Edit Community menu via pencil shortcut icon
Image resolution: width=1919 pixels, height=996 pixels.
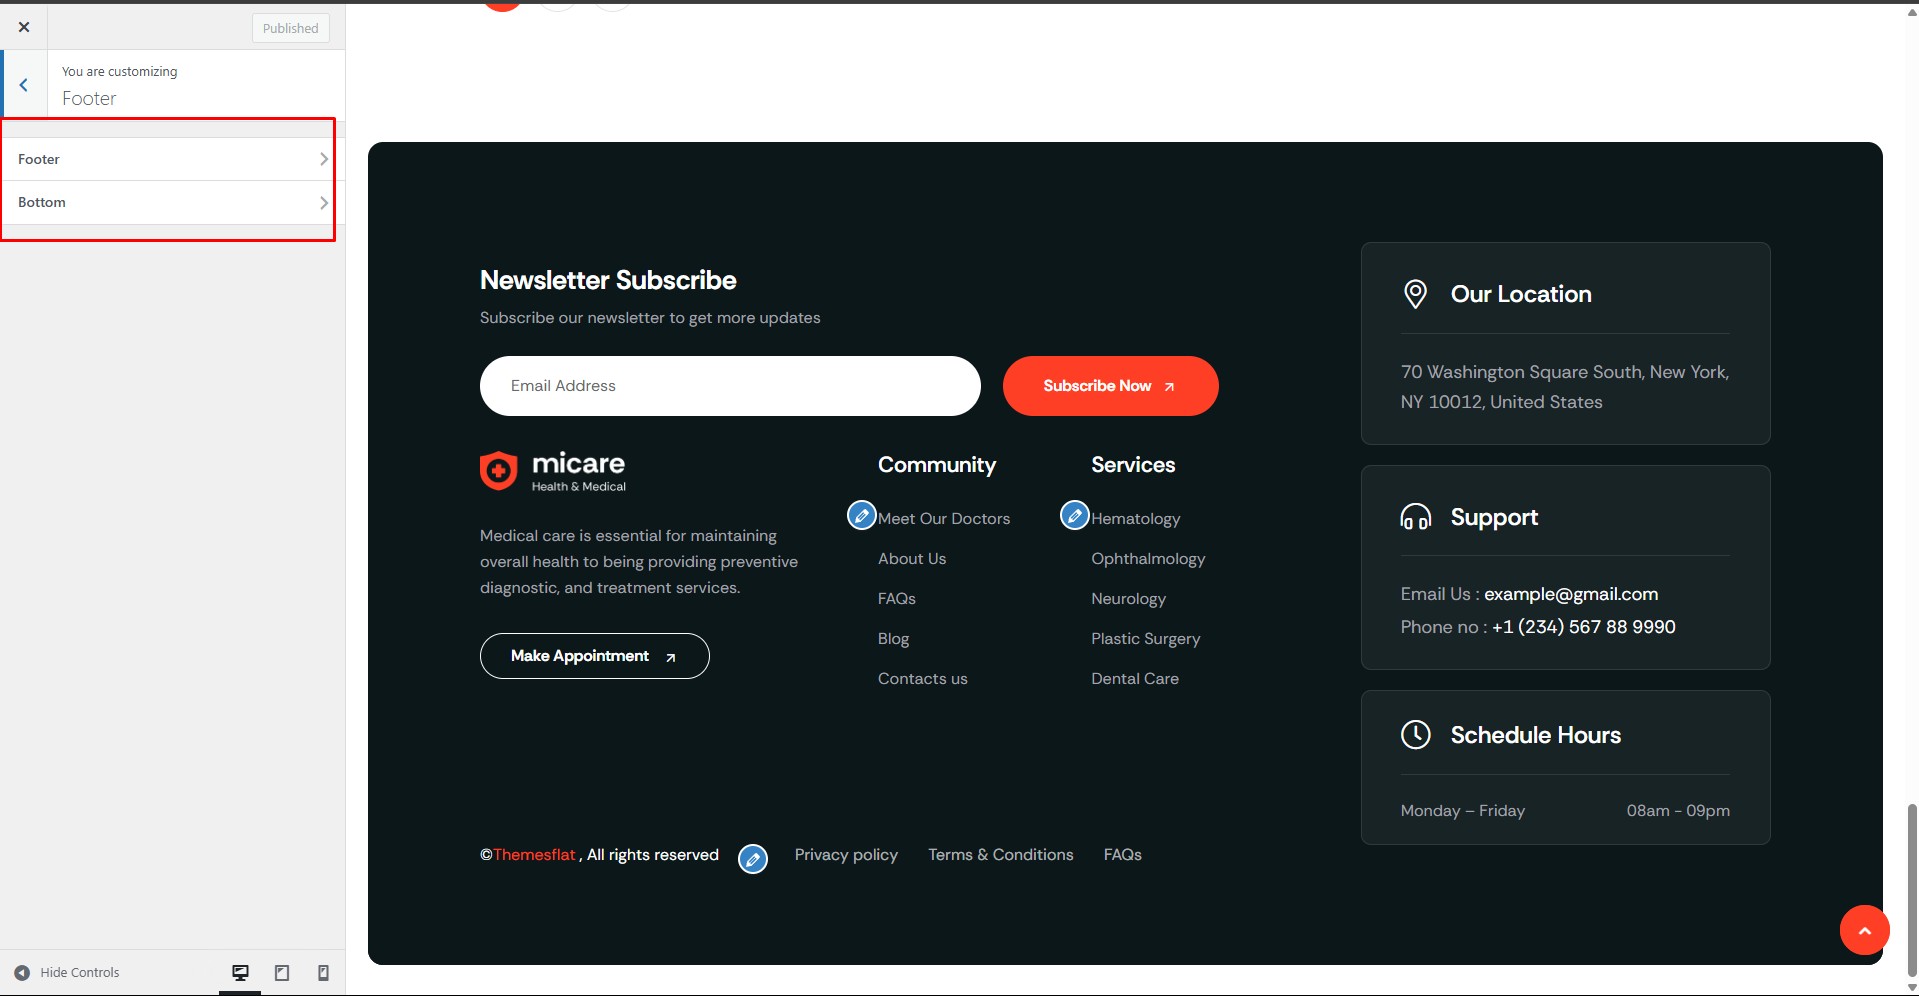coord(861,515)
